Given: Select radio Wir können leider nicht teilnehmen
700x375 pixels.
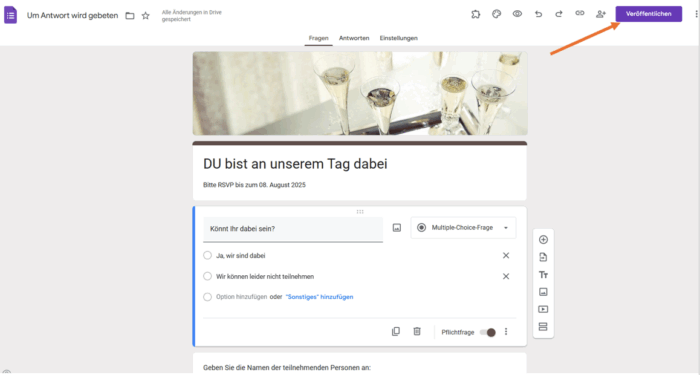Looking at the screenshot, I should [207, 276].
